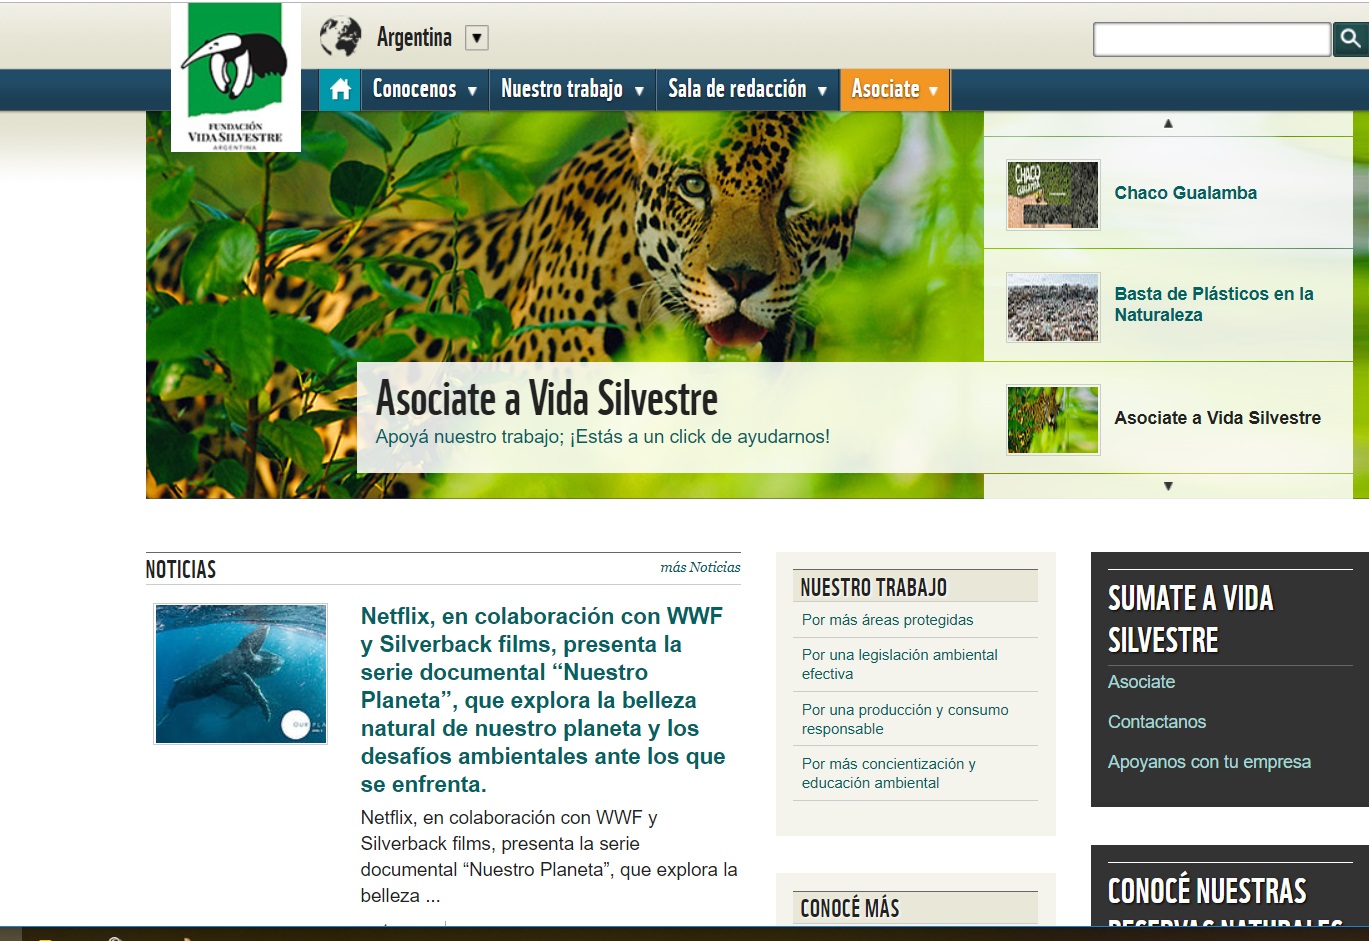Click the Fundación Vida Silvestre anteater logo
The height and width of the screenshot is (941, 1369).
[236, 77]
